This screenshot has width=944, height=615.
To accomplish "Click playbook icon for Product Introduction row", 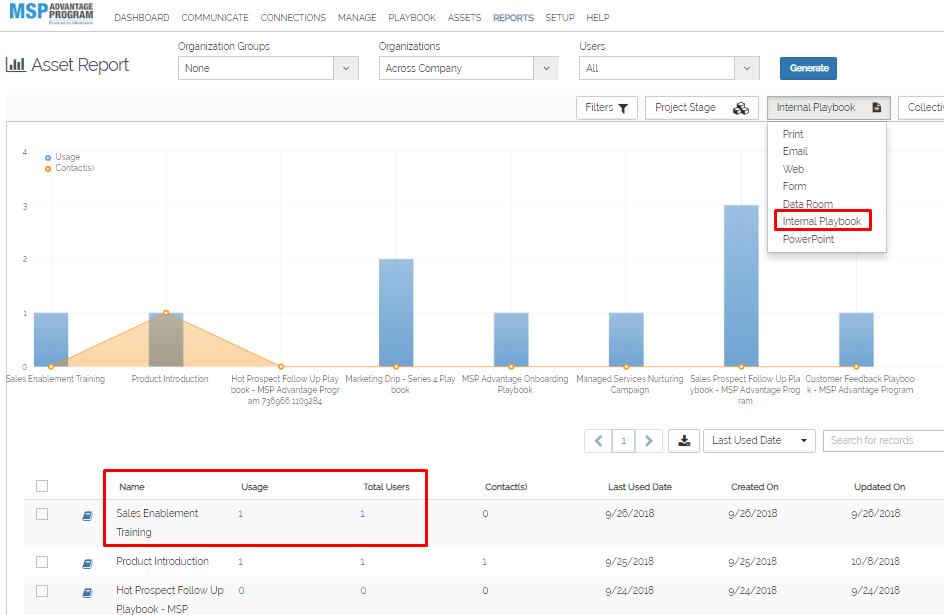I will coord(87,563).
